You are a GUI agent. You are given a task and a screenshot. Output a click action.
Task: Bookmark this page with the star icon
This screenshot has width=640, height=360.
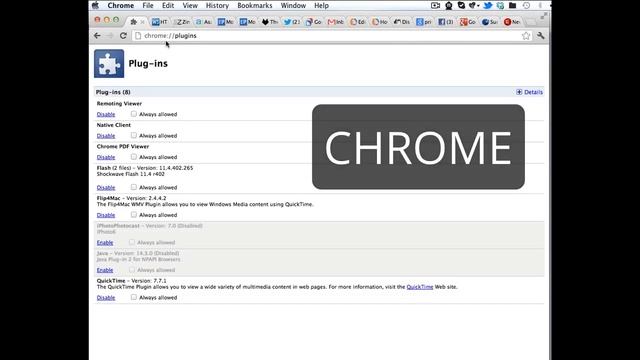pos(526,36)
